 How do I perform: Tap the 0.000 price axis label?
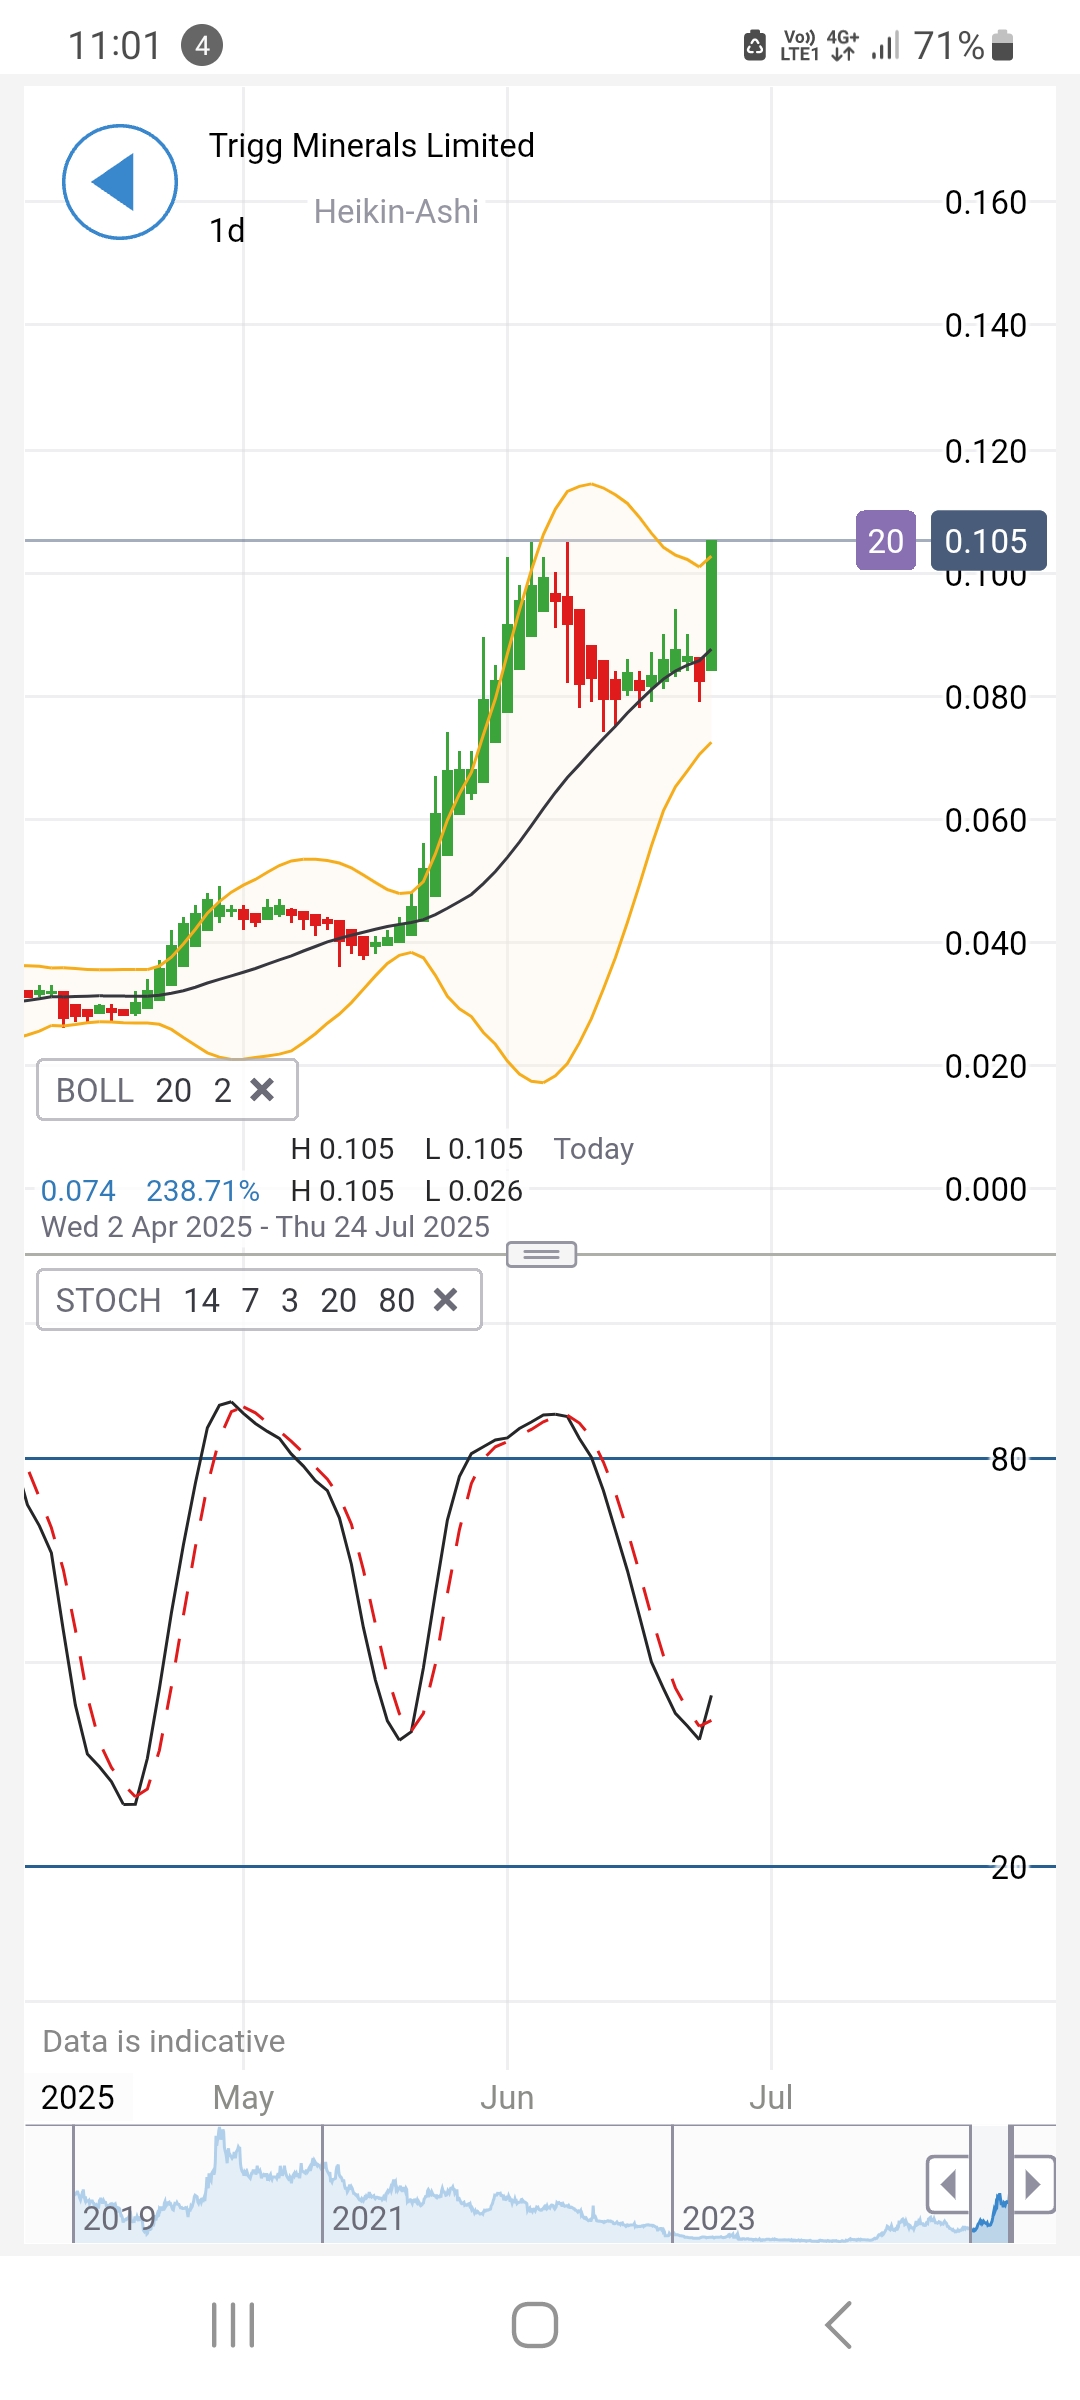[x=986, y=1189]
